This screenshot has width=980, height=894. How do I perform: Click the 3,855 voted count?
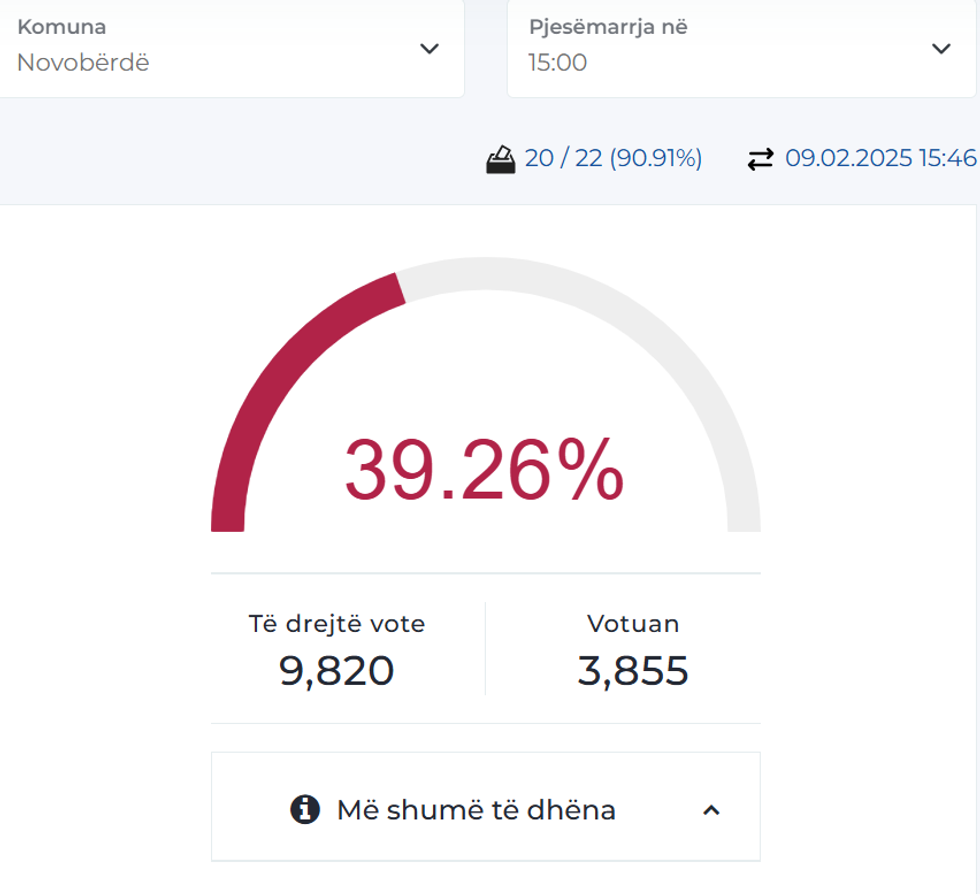633,670
